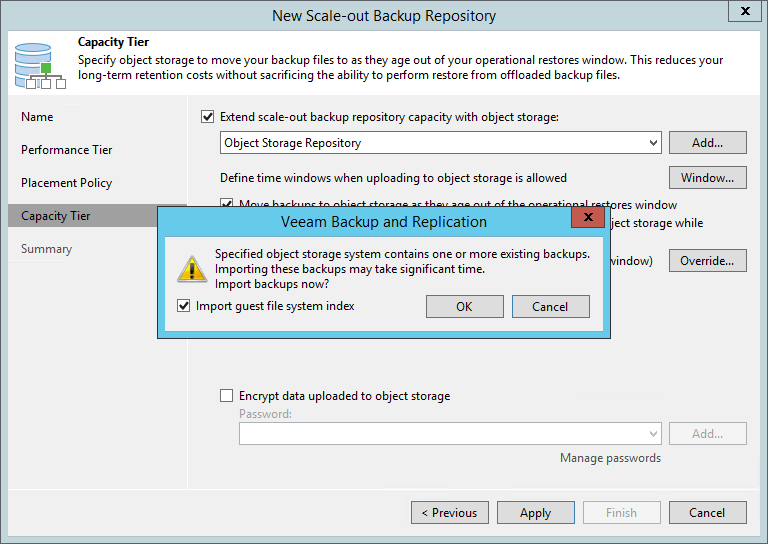This screenshot has height=544, width=768.
Task: Uncheck Import guest file system index
Action: click(x=184, y=306)
